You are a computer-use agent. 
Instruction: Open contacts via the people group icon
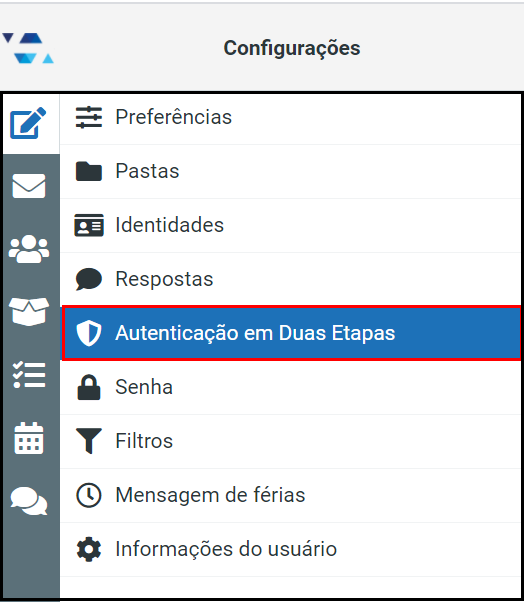(29, 249)
